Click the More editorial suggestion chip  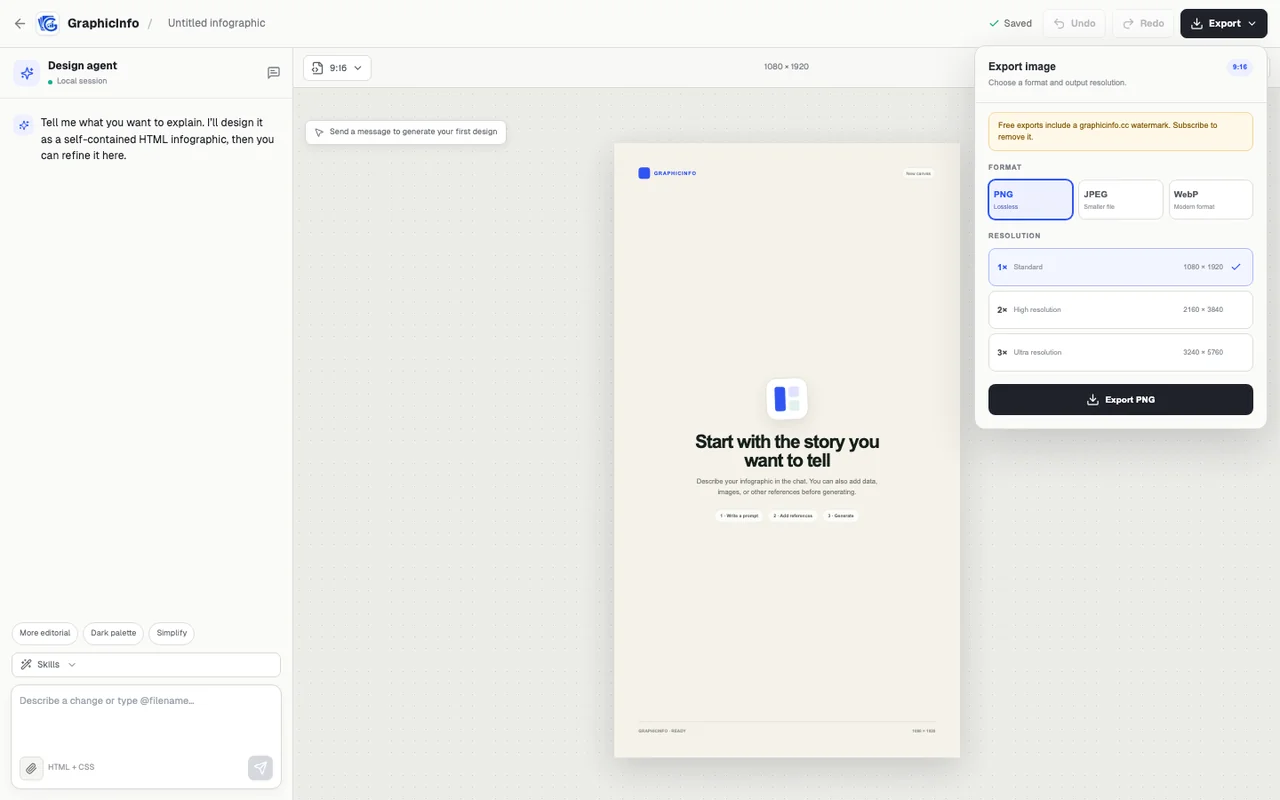pos(45,633)
